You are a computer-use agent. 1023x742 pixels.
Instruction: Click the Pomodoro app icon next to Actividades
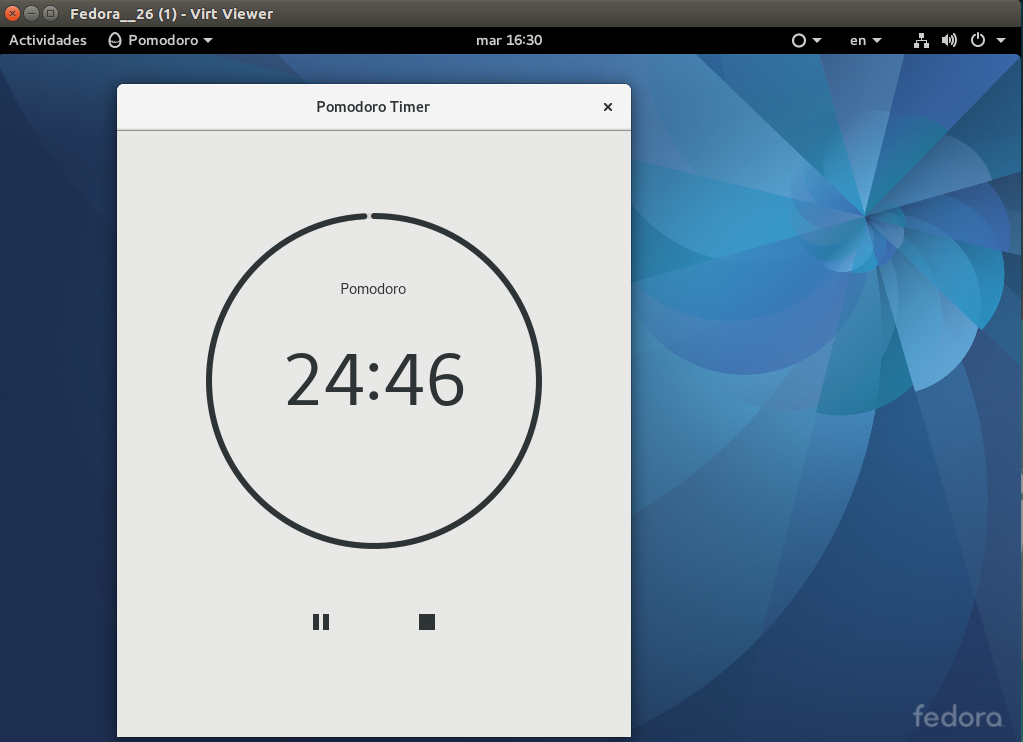coord(115,40)
